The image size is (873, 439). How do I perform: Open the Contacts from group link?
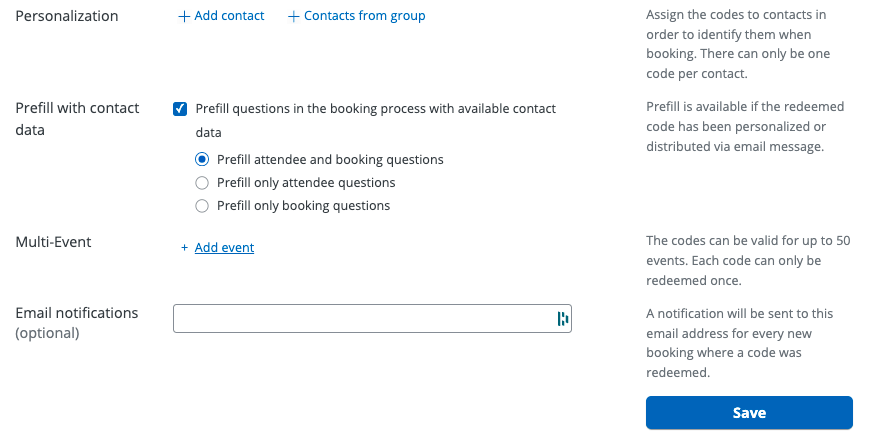[x=364, y=16]
